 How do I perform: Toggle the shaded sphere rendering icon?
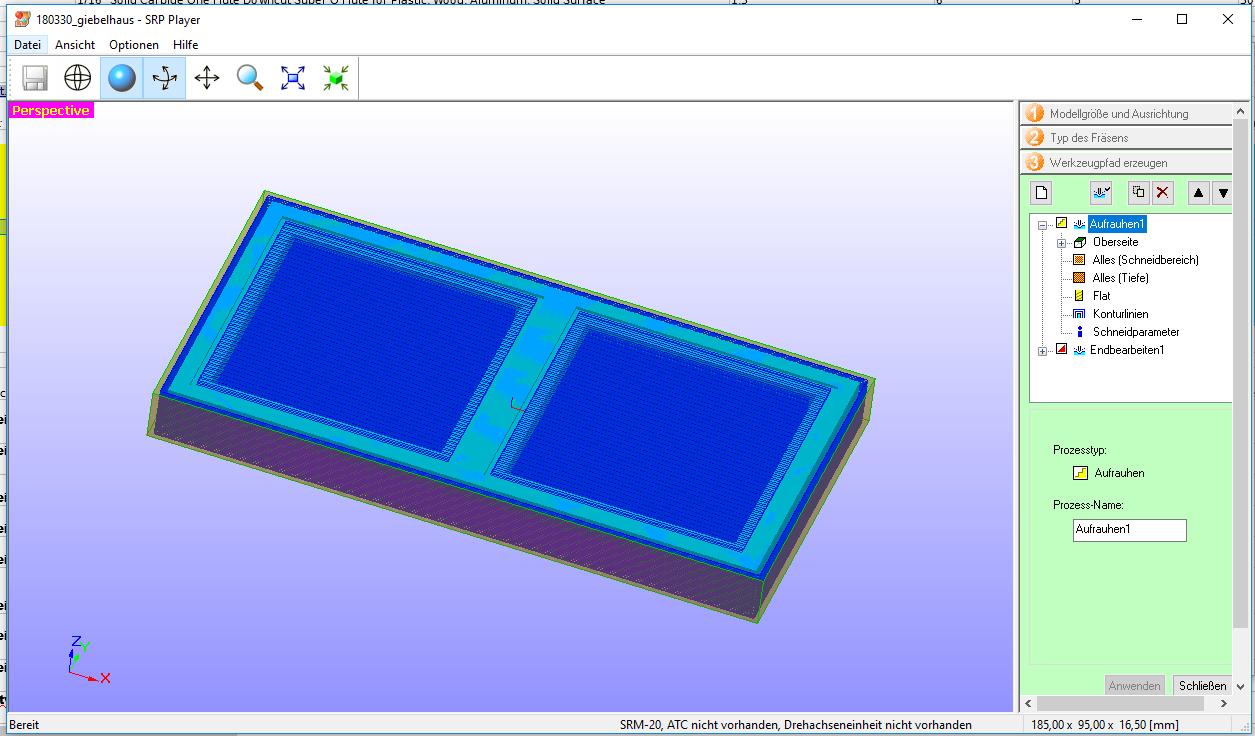pos(122,78)
